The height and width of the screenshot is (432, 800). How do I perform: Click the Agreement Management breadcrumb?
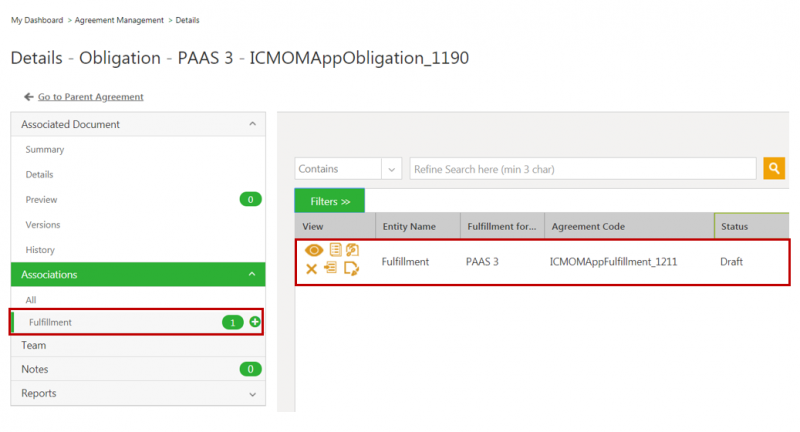pyautogui.click(x=125, y=20)
